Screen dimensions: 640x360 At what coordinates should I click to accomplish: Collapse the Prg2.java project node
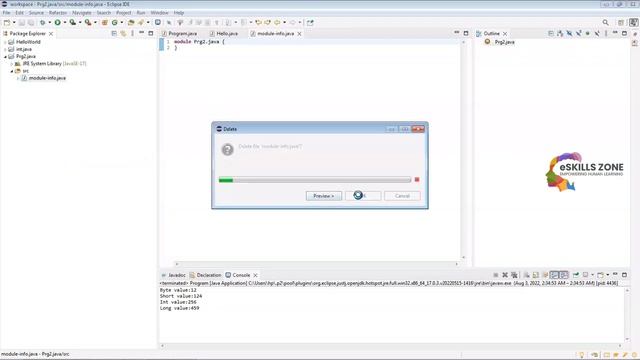pyautogui.click(x=5, y=57)
